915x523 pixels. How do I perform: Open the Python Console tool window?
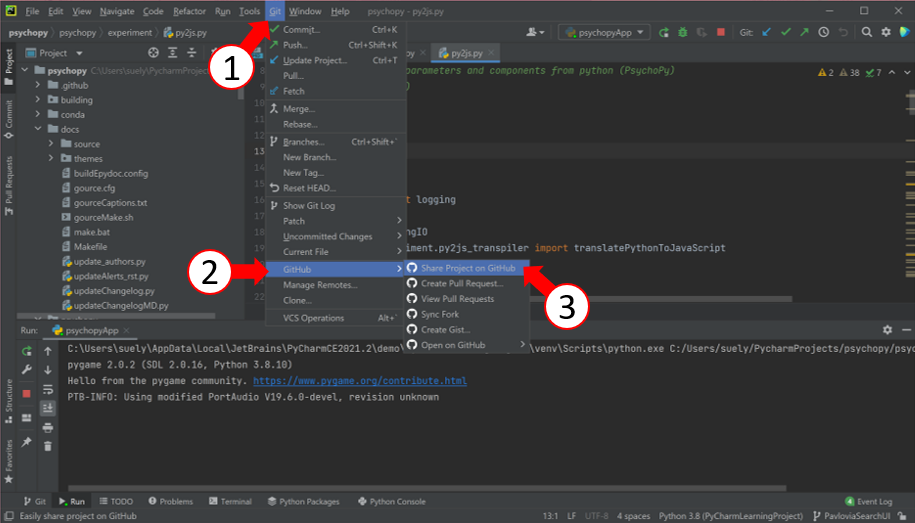coord(392,501)
